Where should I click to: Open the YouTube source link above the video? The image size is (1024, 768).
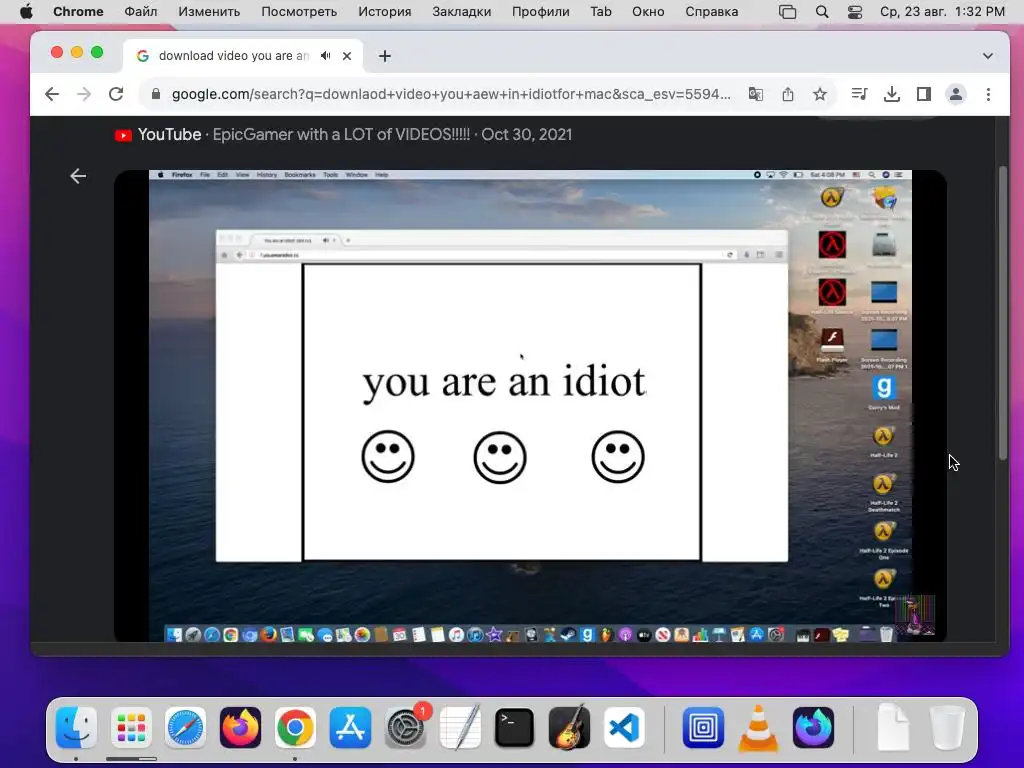(x=343, y=135)
